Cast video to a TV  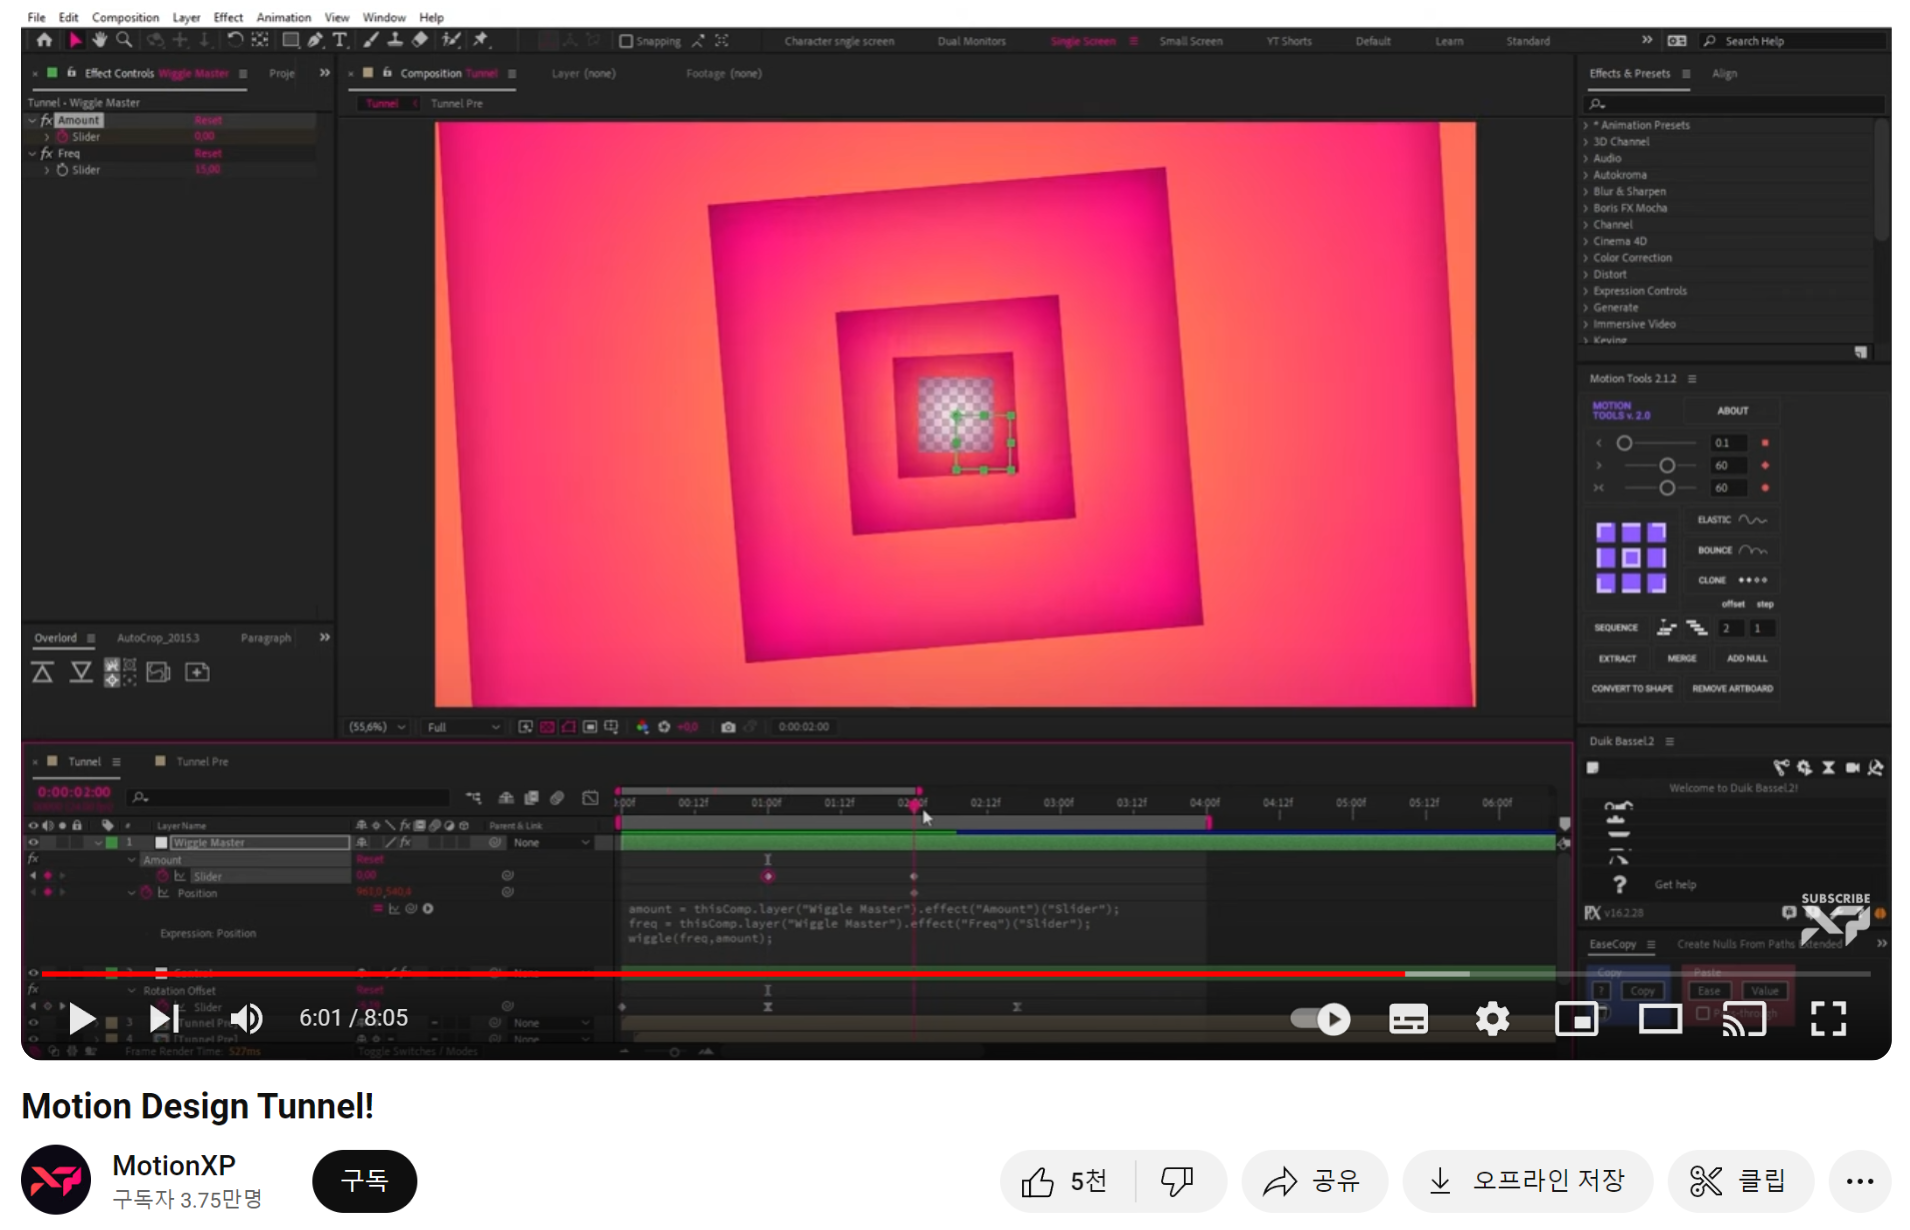(x=1744, y=1019)
